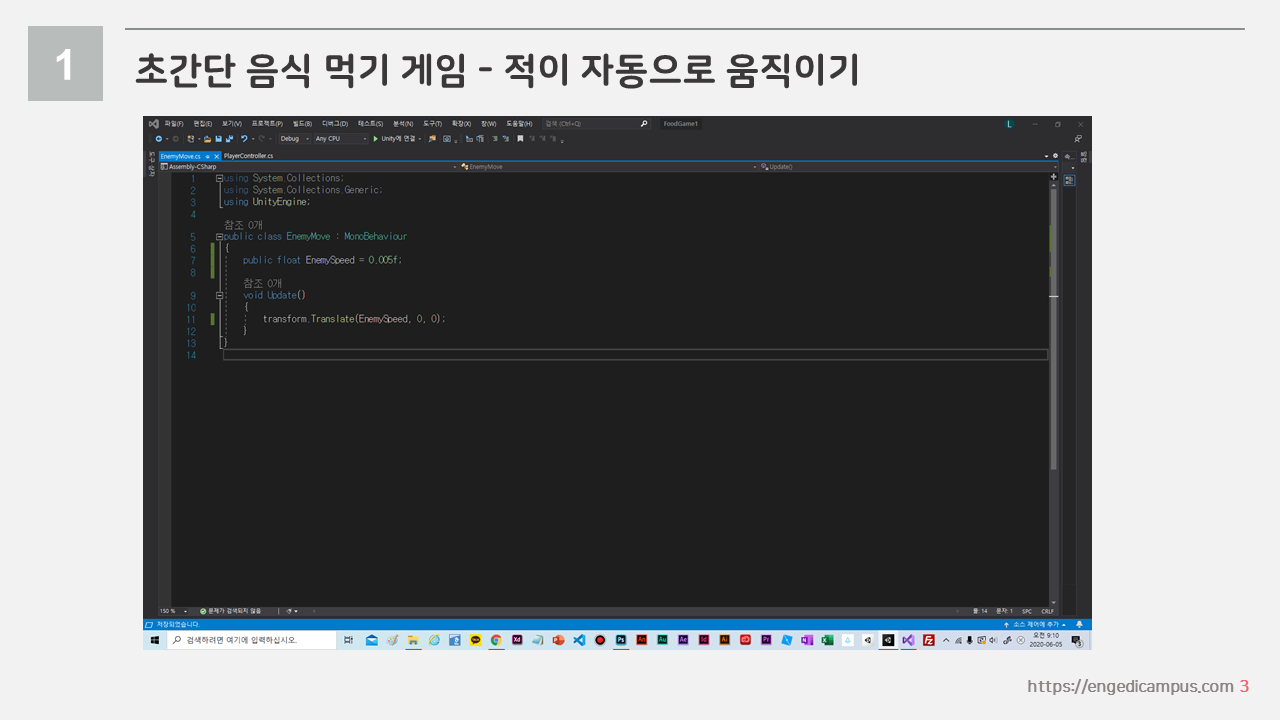Open Adobe Illustrator from the taskbar

click(x=724, y=639)
